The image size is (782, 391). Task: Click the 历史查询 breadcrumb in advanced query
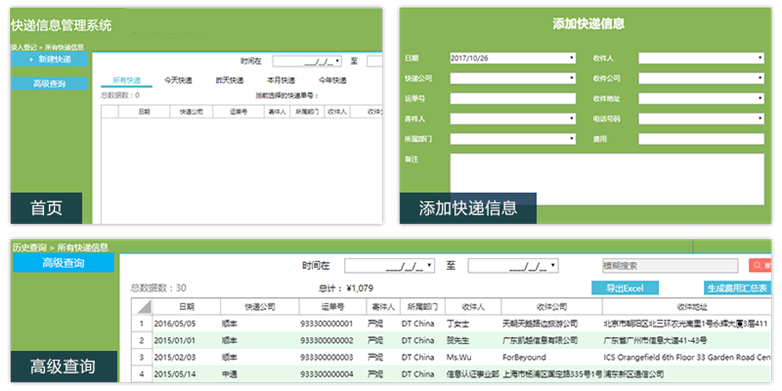(x=29, y=247)
